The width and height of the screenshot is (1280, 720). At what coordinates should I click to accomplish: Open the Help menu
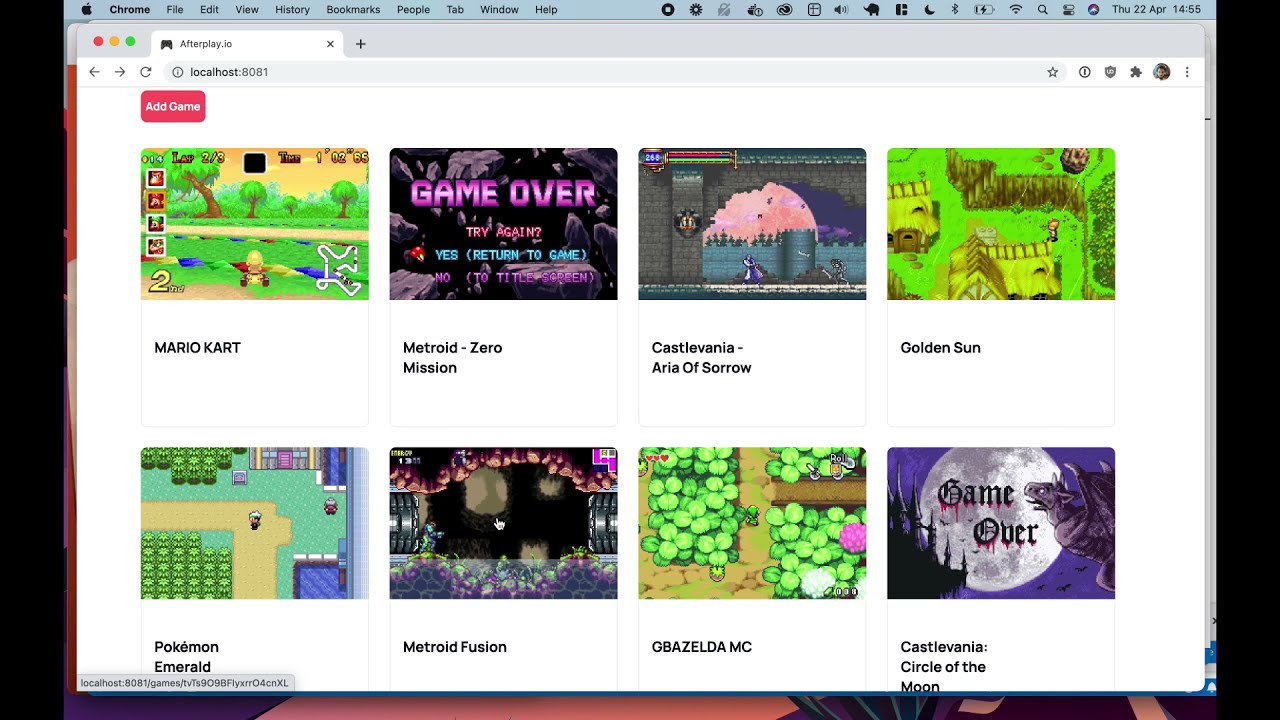(x=546, y=9)
